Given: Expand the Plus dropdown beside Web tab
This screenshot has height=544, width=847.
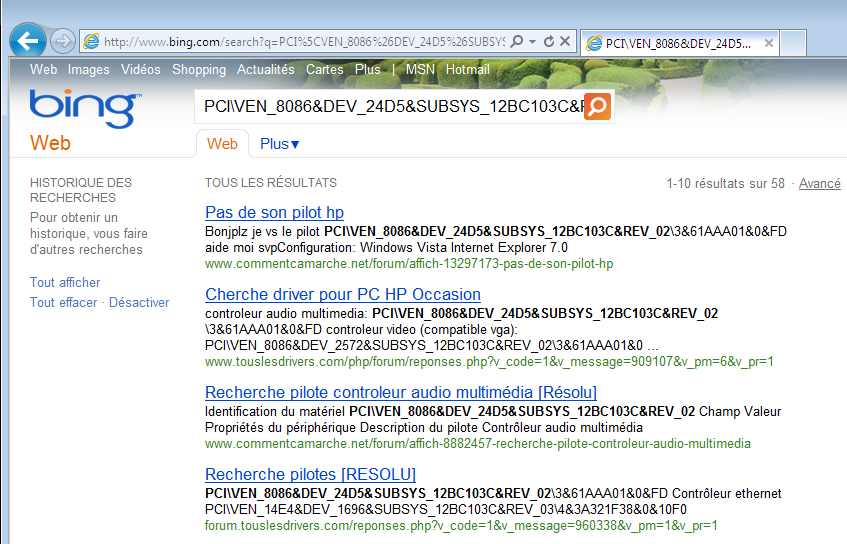Looking at the screenshot, I should [x=279, y=144].
